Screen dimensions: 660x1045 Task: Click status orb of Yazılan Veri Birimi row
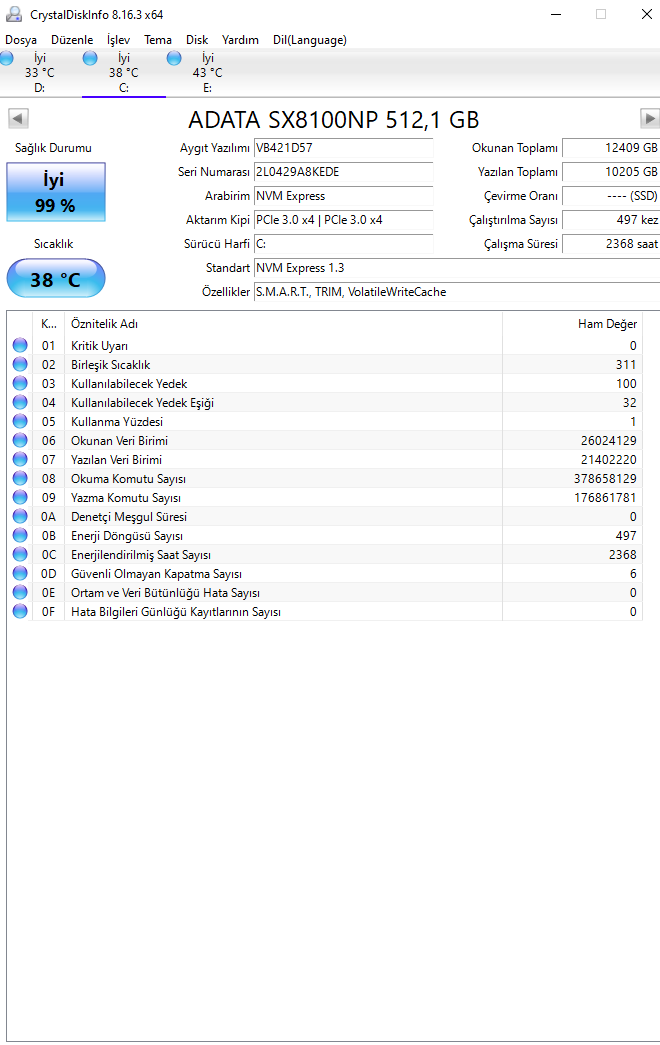20,459
